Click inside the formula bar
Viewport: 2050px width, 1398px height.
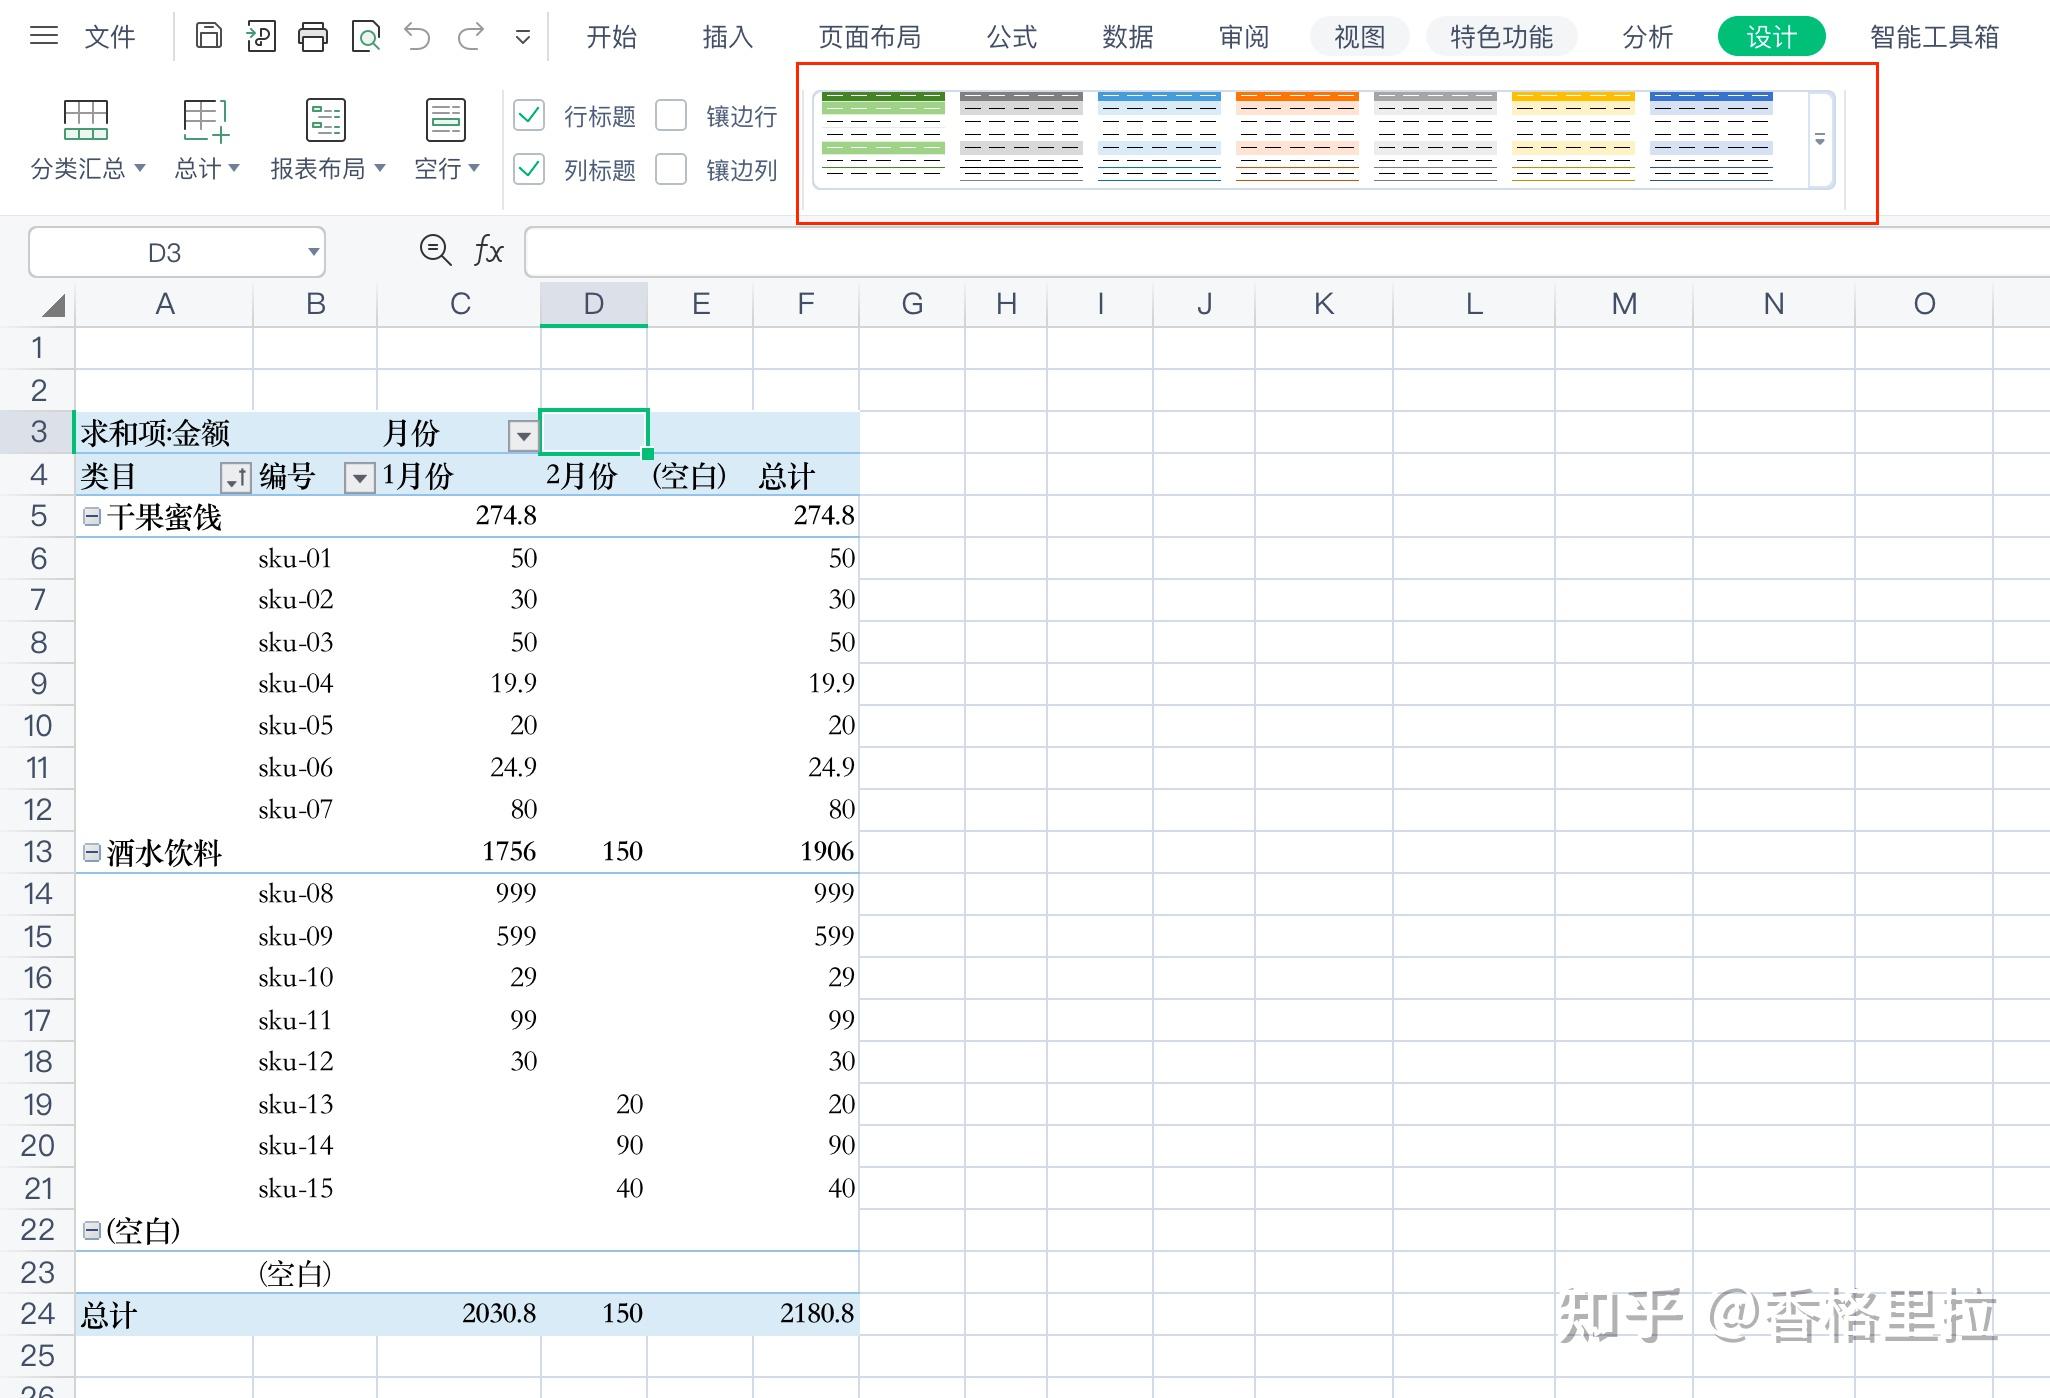point(900,251)
